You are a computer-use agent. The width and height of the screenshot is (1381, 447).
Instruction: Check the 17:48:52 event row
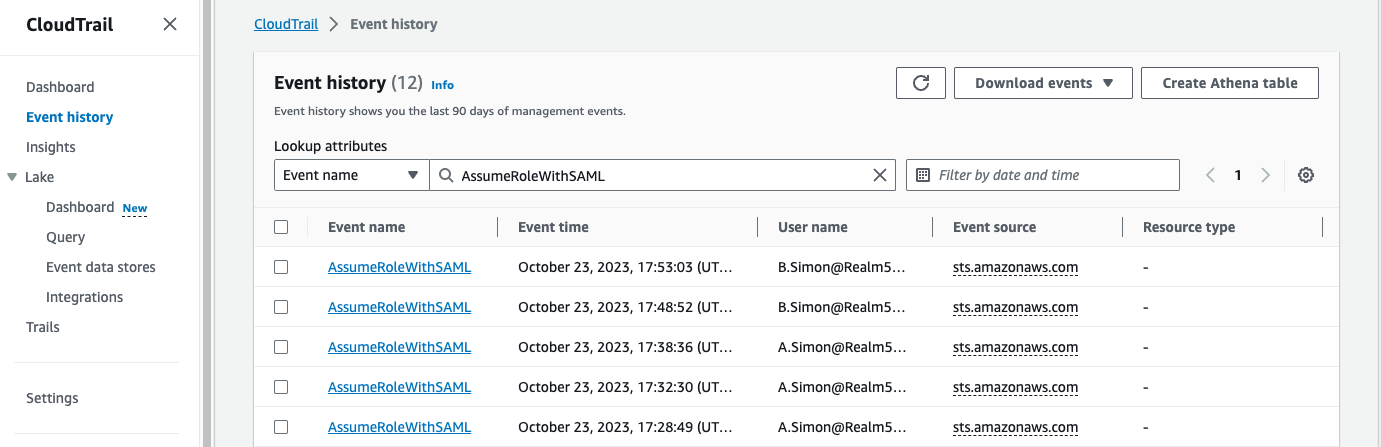(281, 307)
